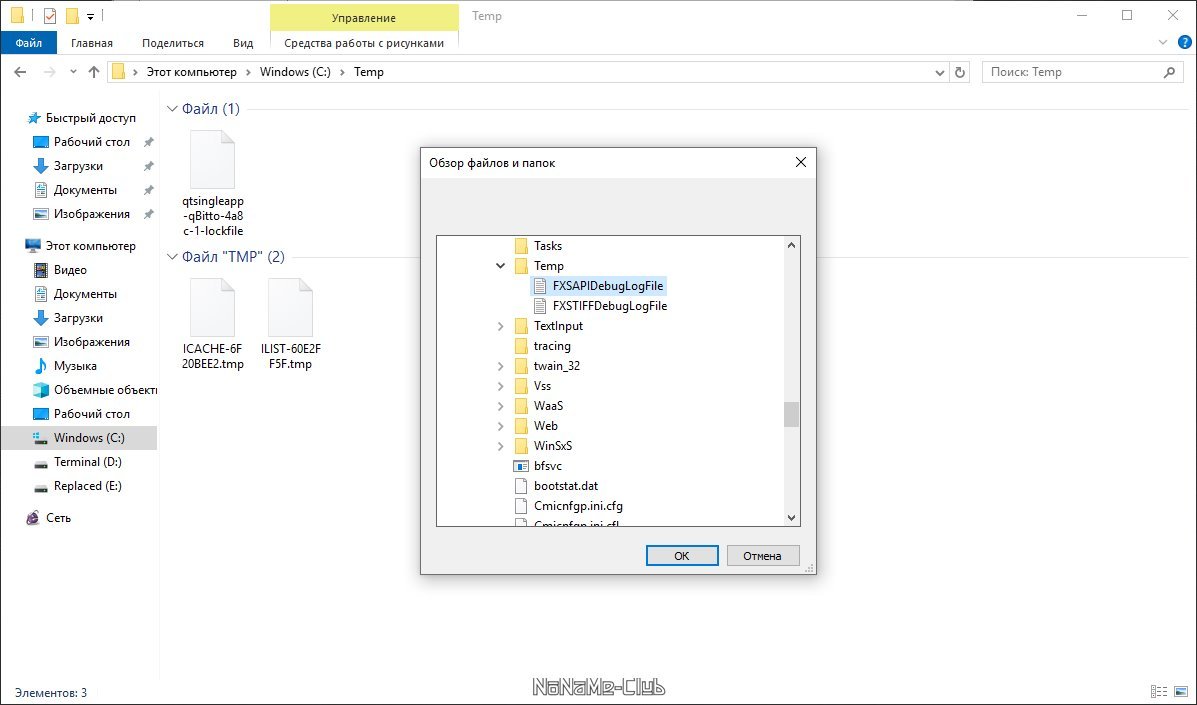
Task: Confirm selection with OK button
Action: tap(682, 555)
